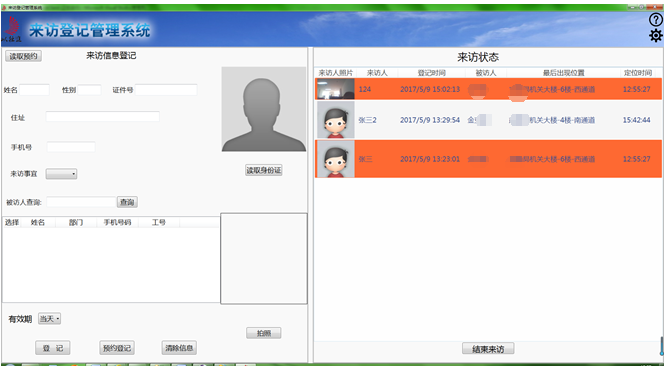Click the 工号 column header

[158, 222]
